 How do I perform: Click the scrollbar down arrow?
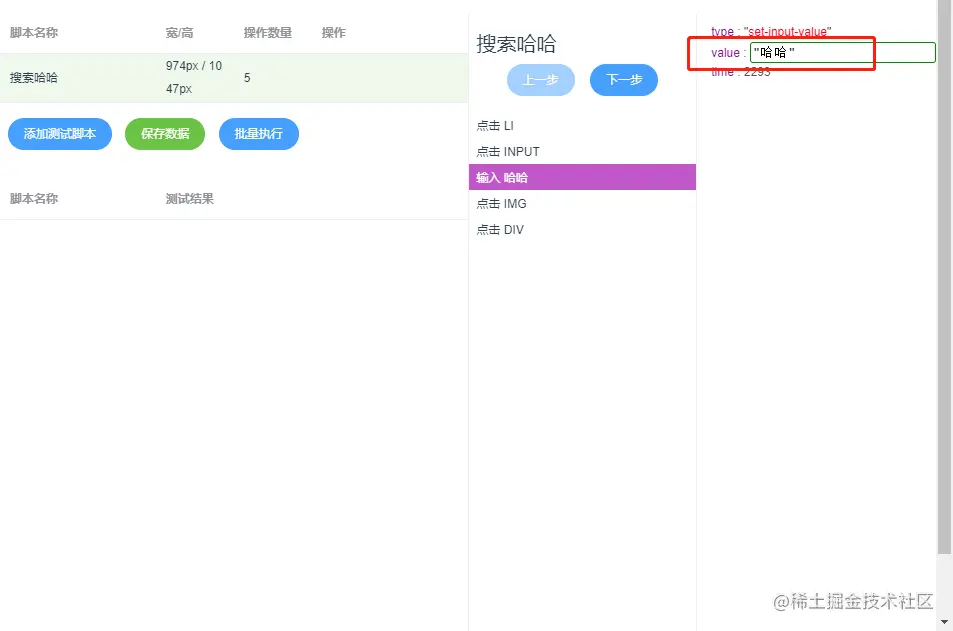[x=945, y=623]
